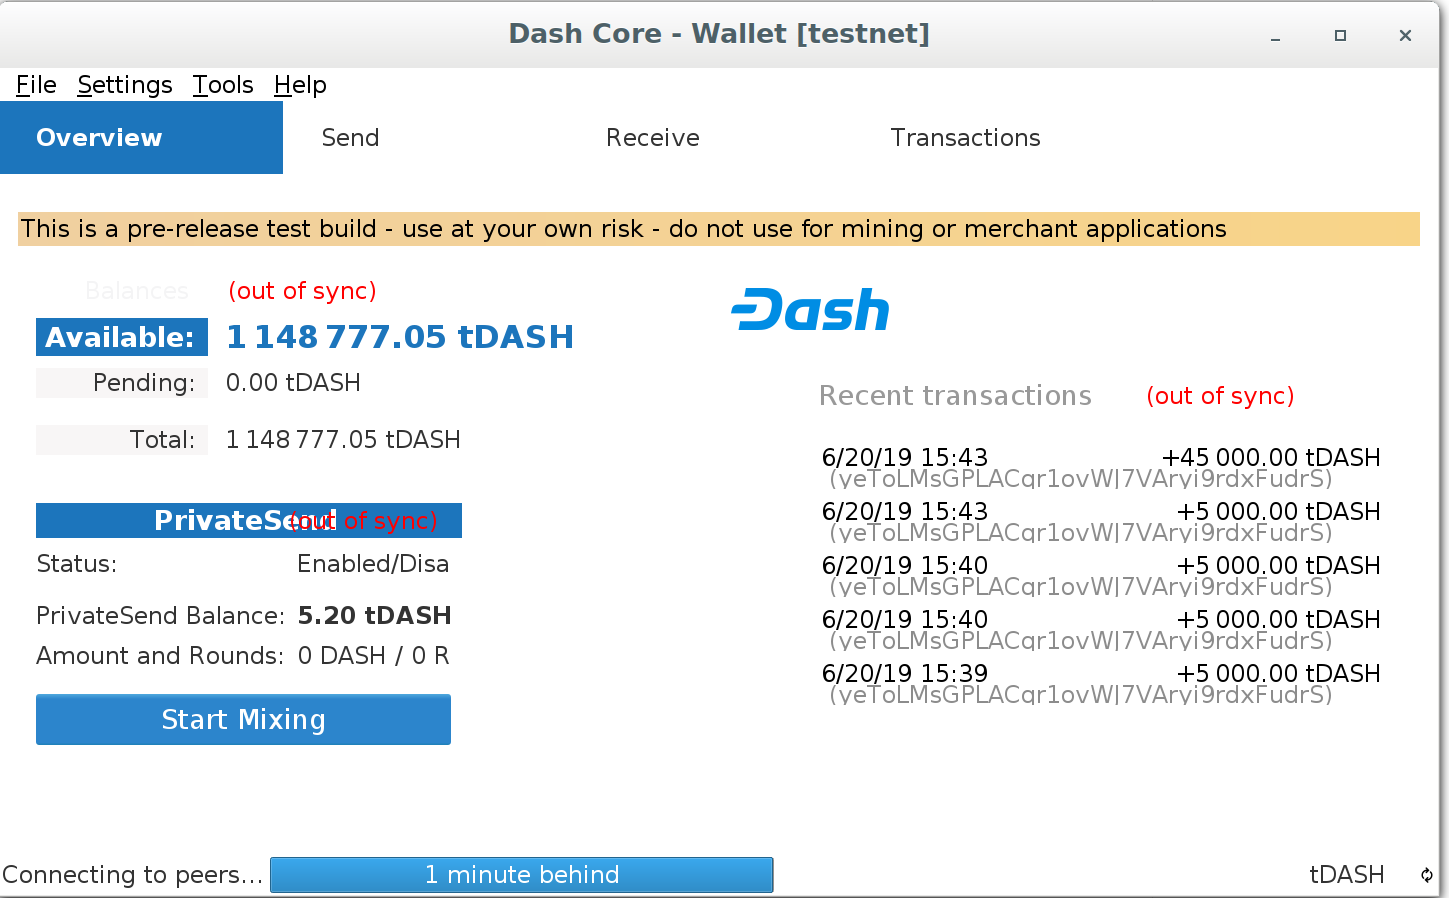Open the Tools menu
The image size is (1449, 898).
pos(223,85)
